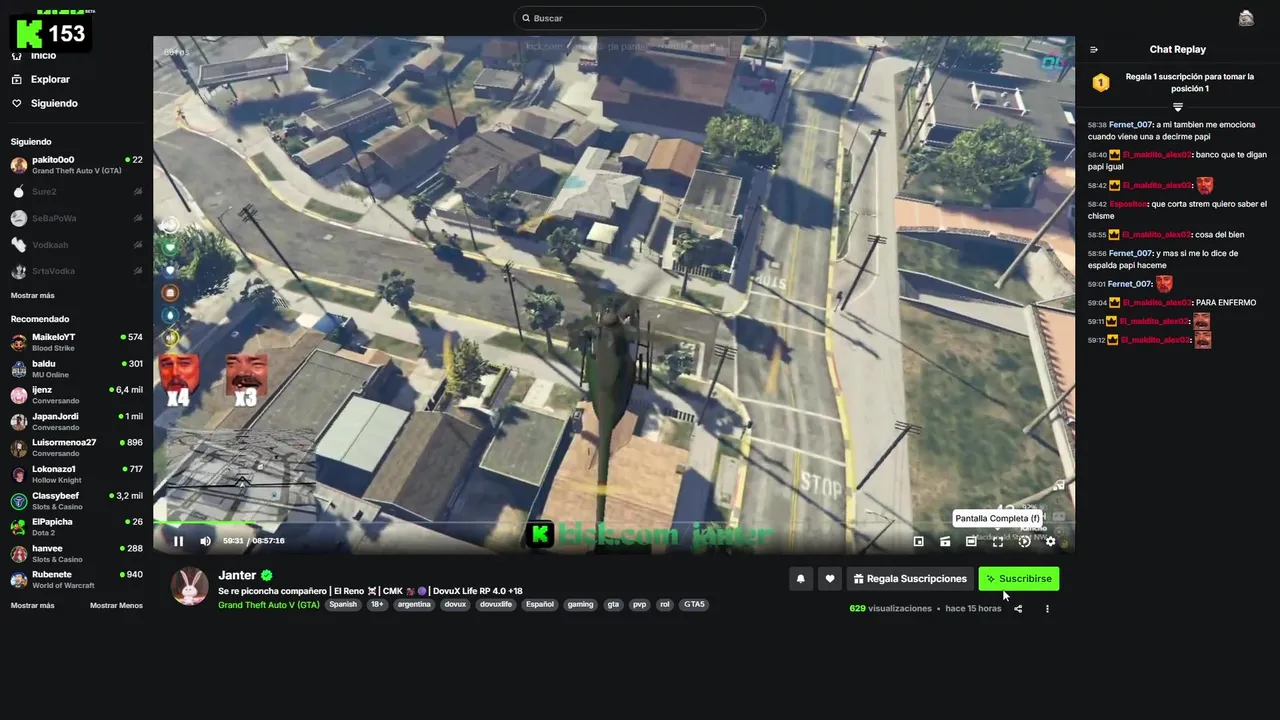Toggle theater mode in the player
1280x720 pixels.
coord(971,541)
